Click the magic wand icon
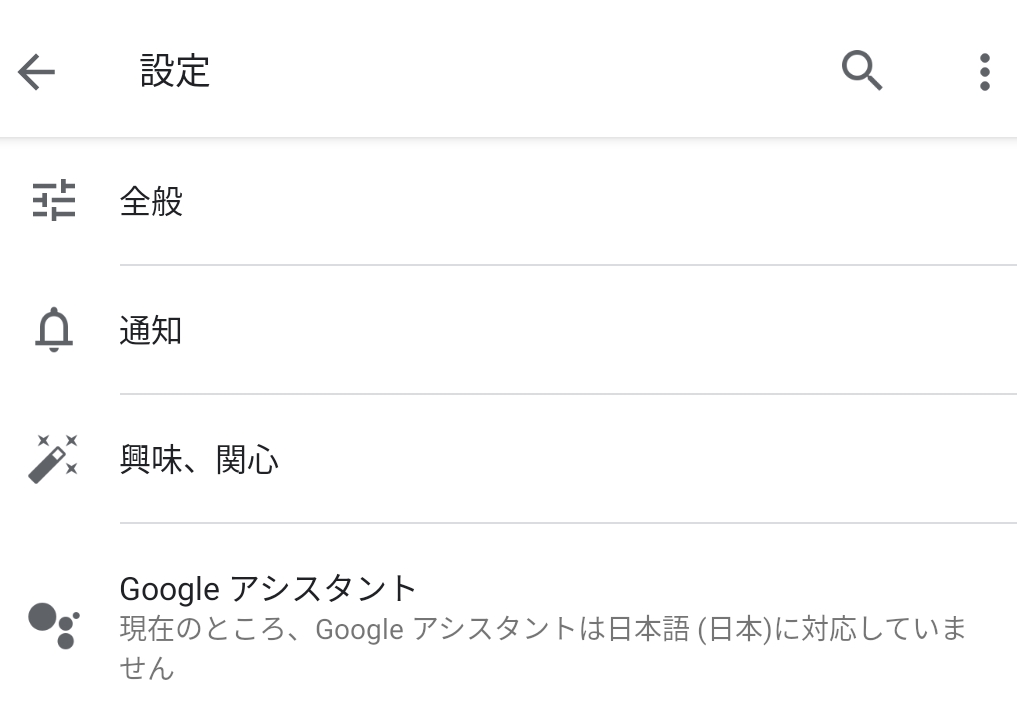Screen dimensions: 1017x710 click(53, 459)
